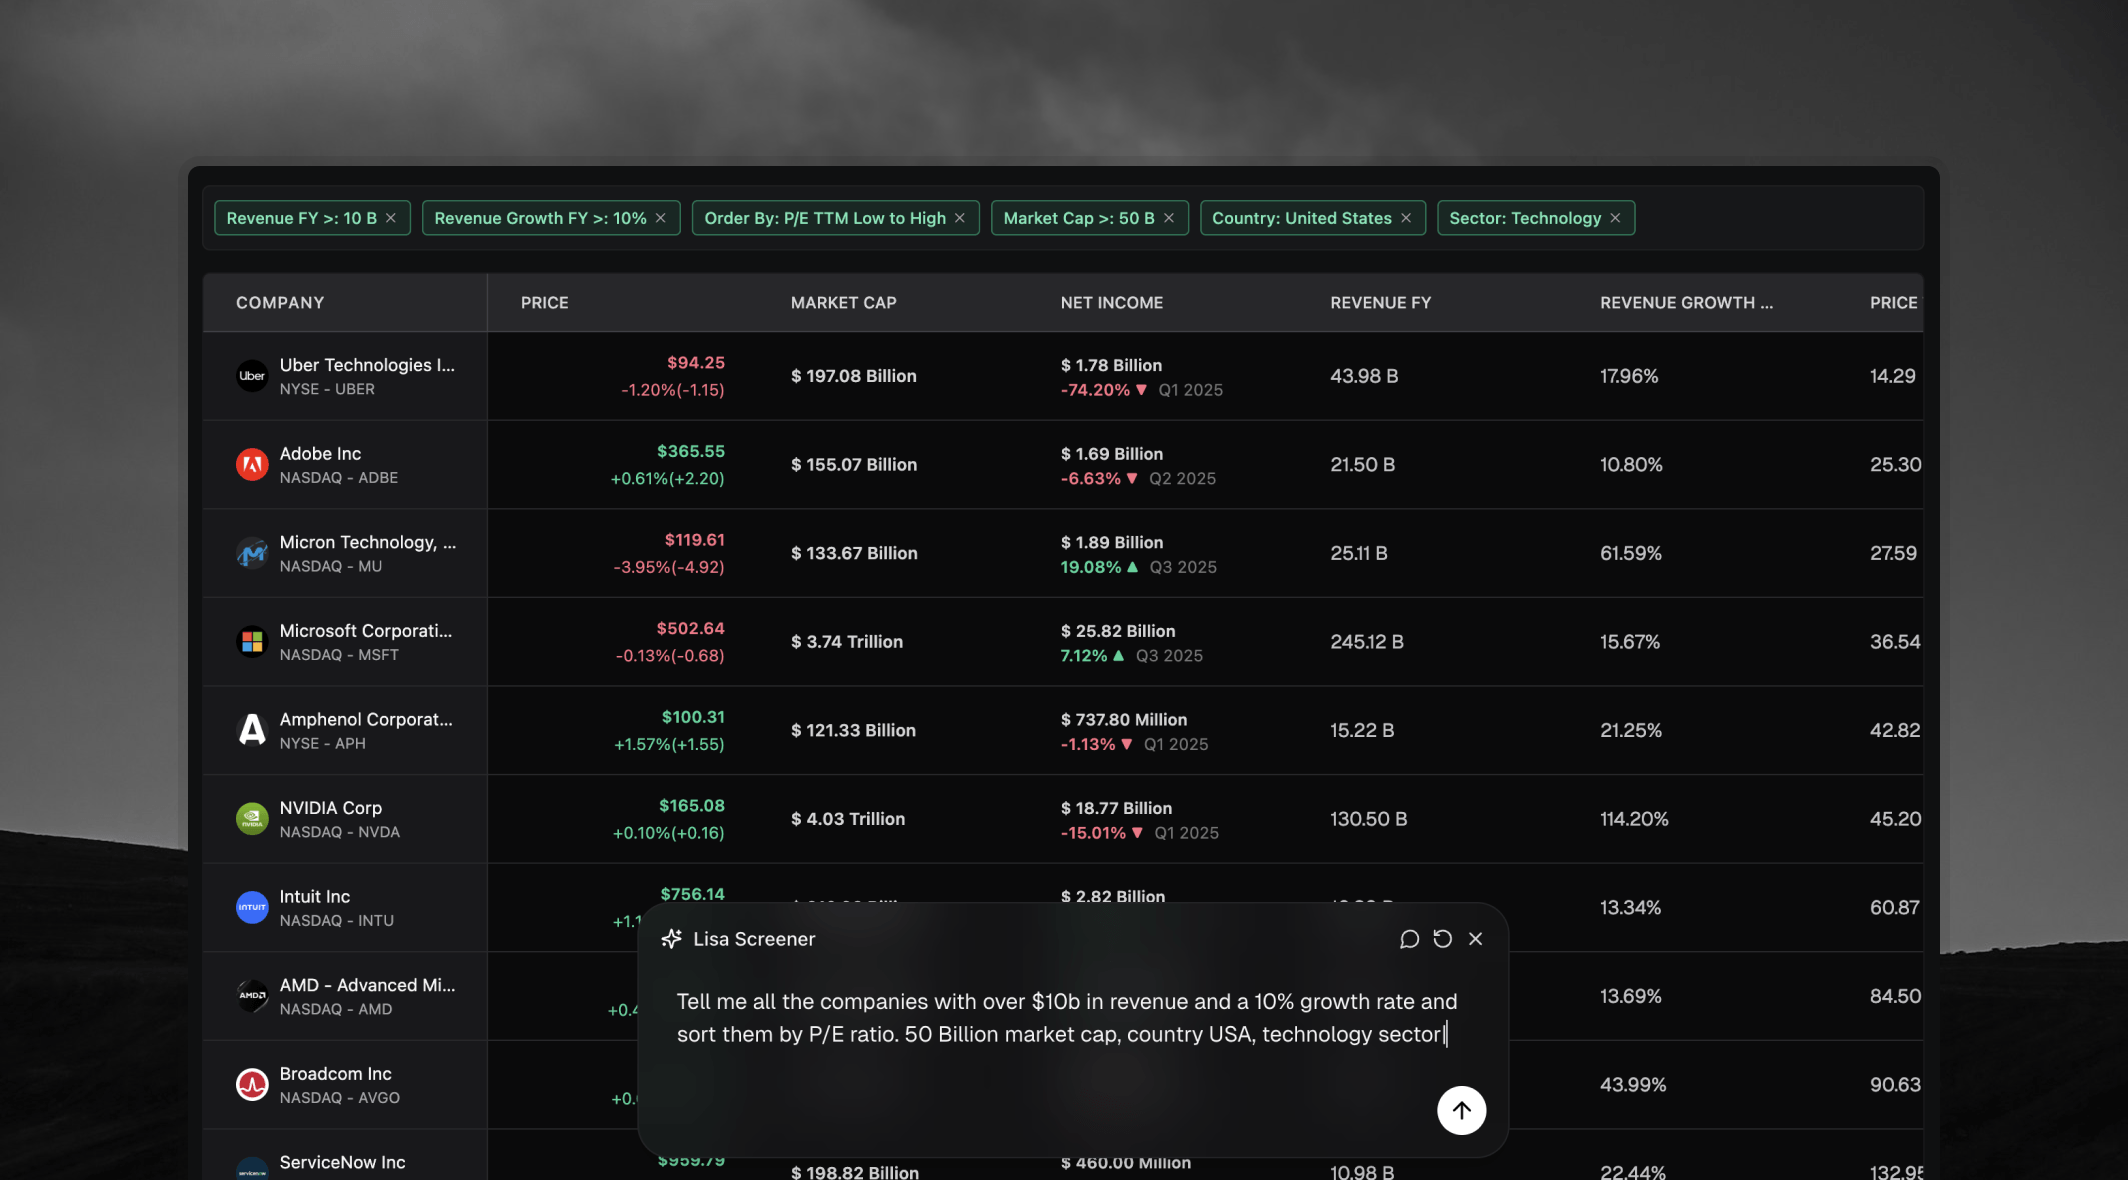The width and height of the screenshot is (2128, 1180).
Task: Click inside the Lisa Screener prompt text
Action: (1067, 1018)
